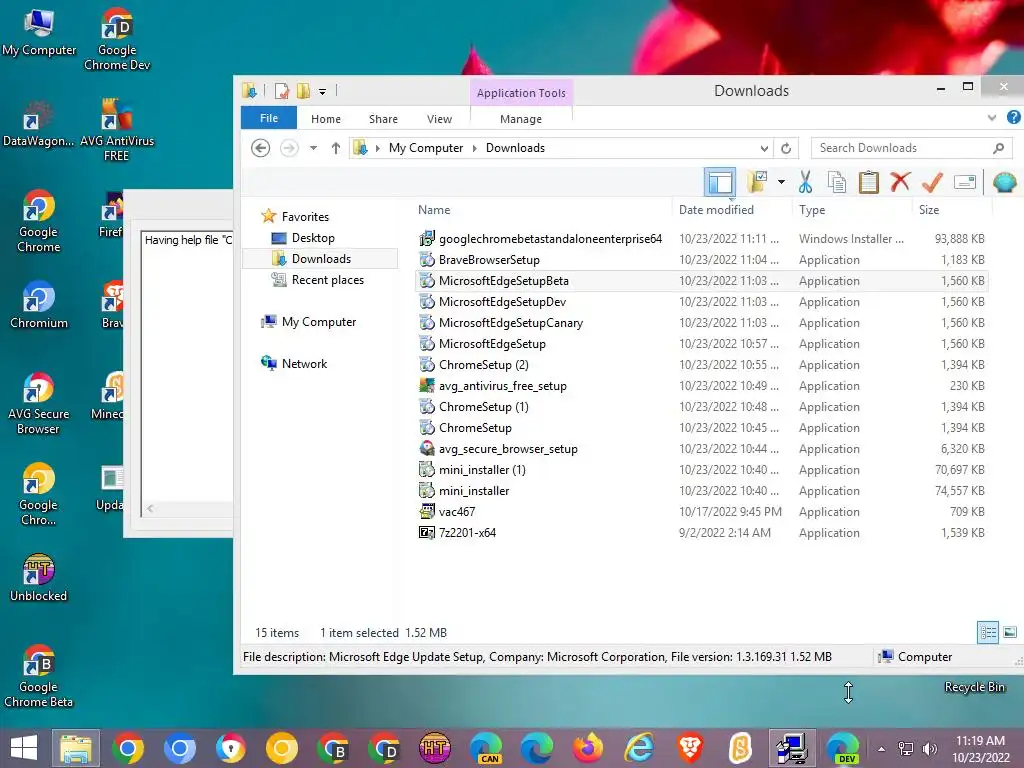This screenshot has height=768, width=1024.
Task: Click the orange checkmark Properties icon
Action: pyautogui.click(x=932, y=182)
